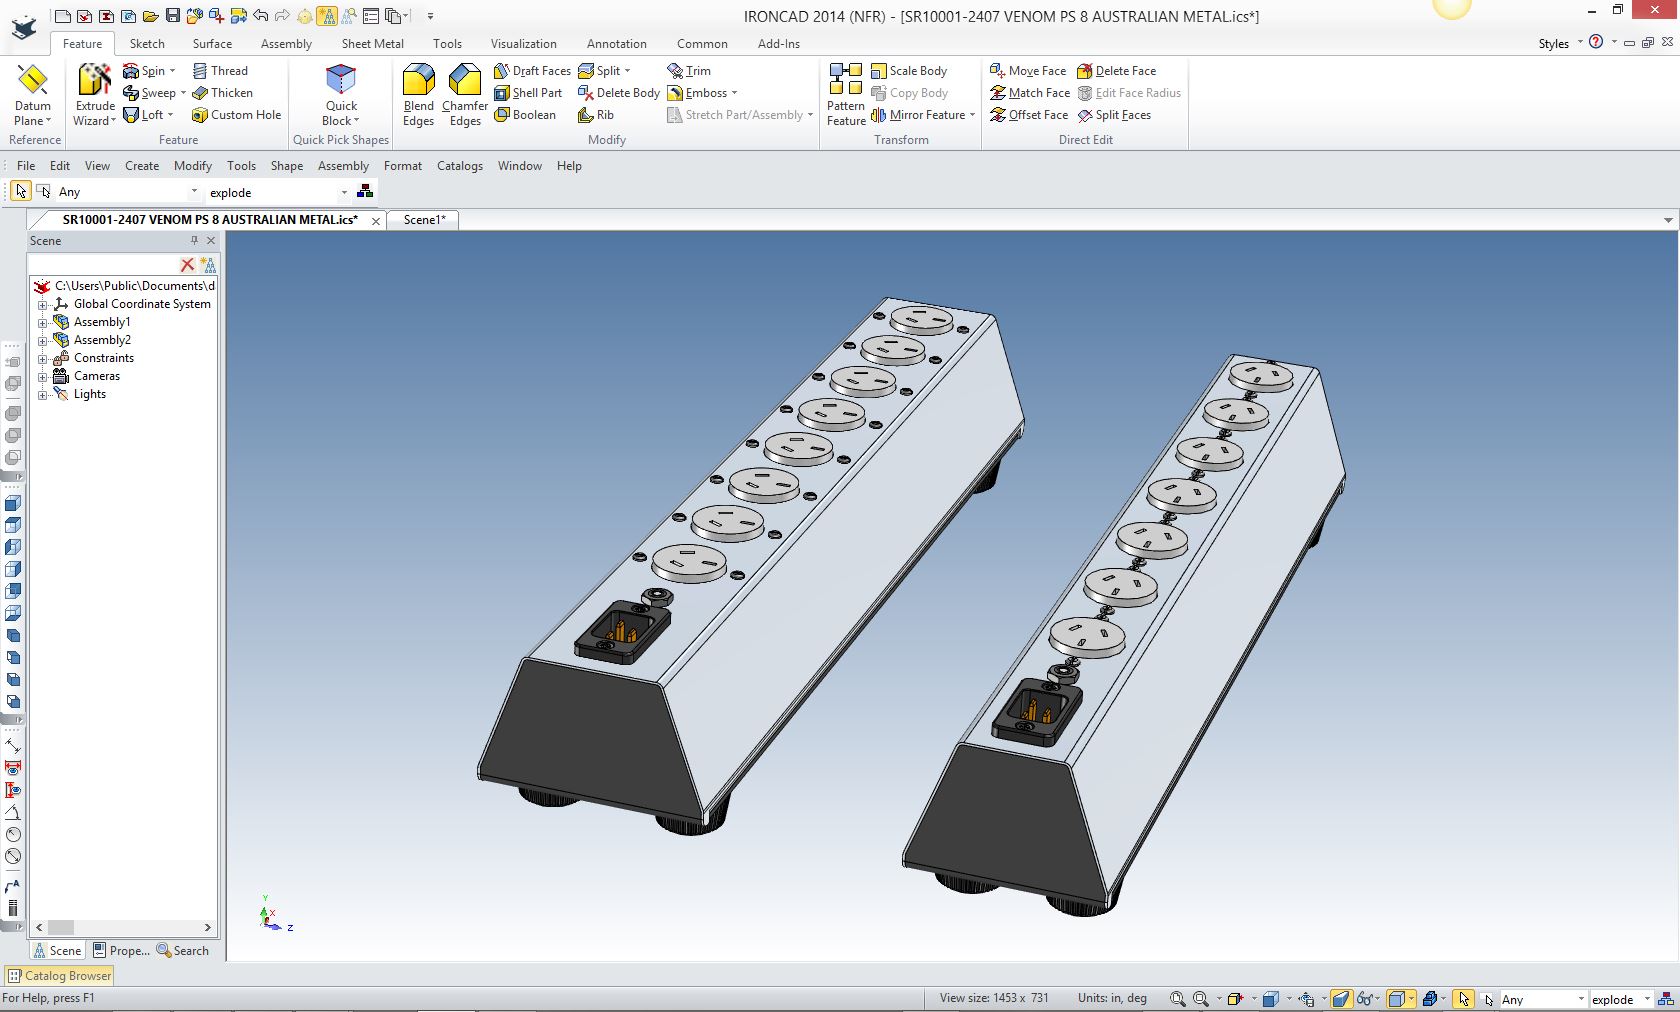This screenshot has width=1680, height=1012.
Task: Click the Draft Faces tool
Action: pyautogui.click(x=532, y=71)
